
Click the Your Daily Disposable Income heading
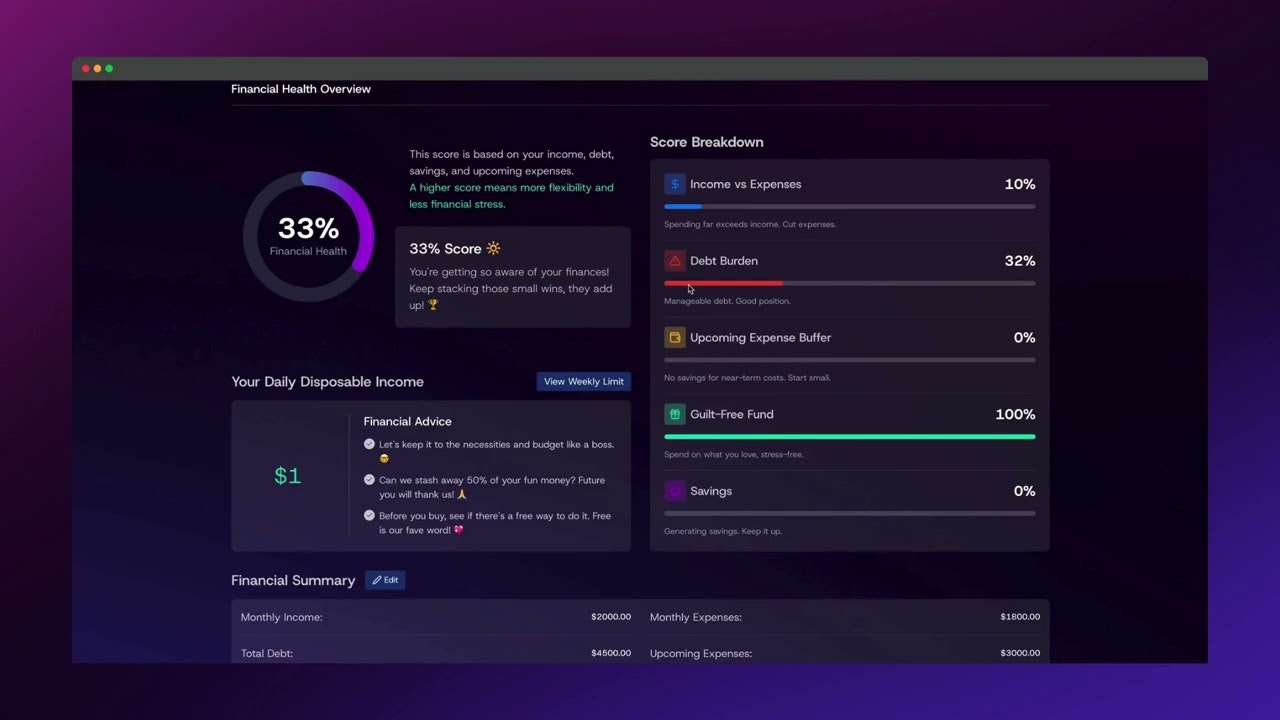pos(327,382)
